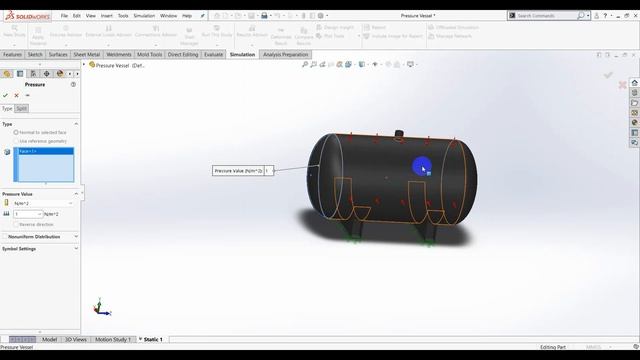Open Appearances icon in task pane
The image size is (640, 360).
[x=634, y=122]
